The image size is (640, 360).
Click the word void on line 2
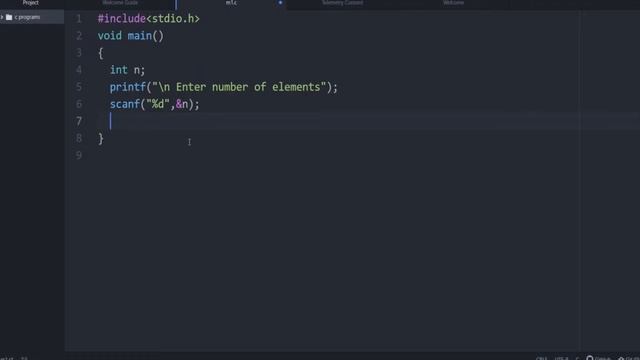[109, 36]
